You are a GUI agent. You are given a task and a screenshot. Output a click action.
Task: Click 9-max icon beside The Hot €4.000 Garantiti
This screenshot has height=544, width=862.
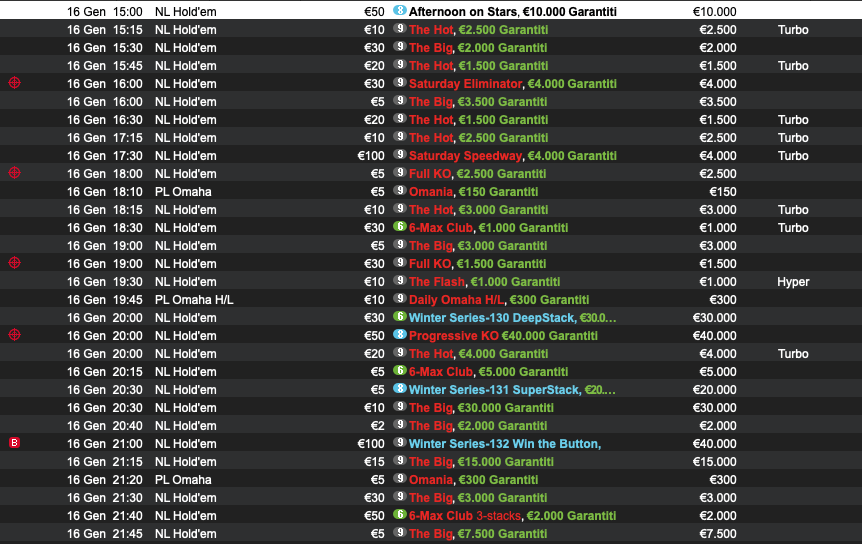coord(400,353)
